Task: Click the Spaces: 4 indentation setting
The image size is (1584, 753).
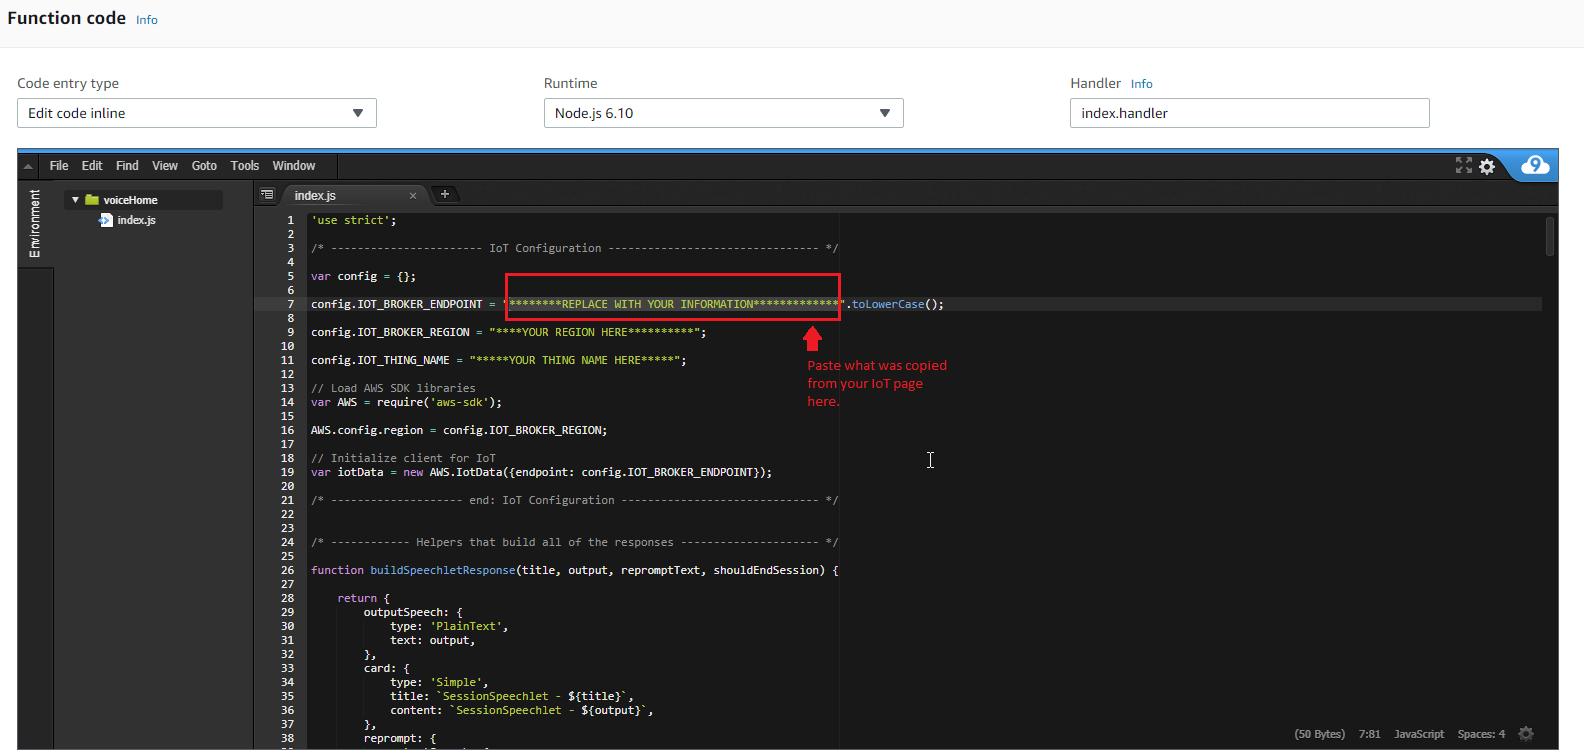Action: 1481,734
